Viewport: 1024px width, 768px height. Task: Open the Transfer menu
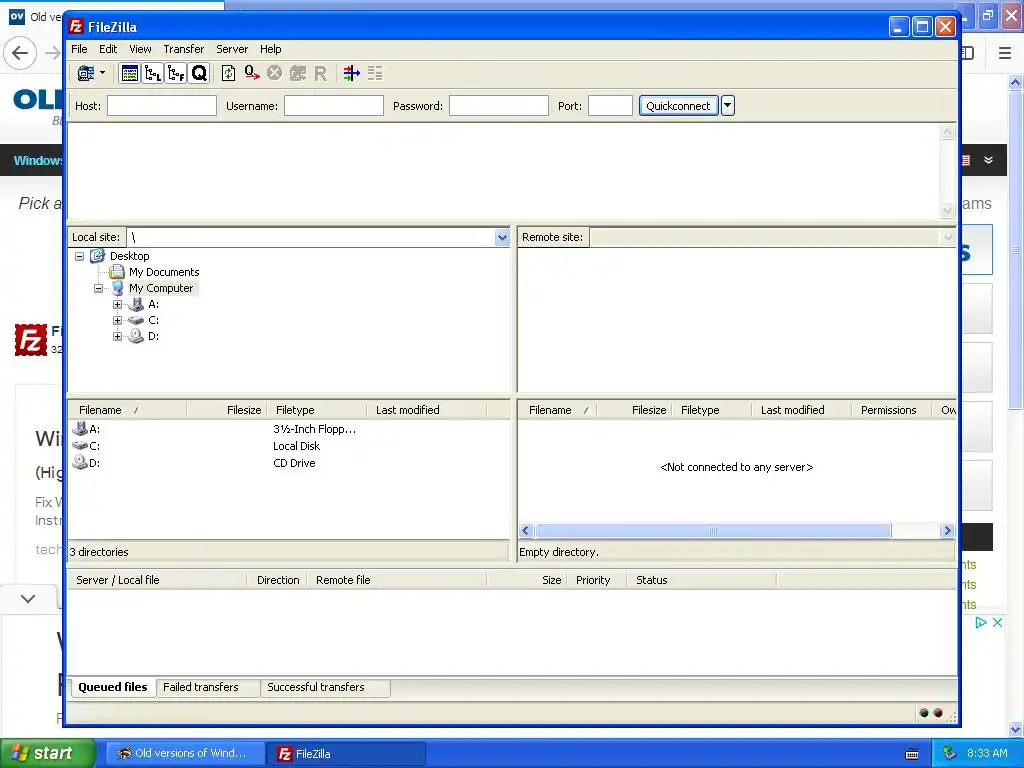(x=184, y=49)
